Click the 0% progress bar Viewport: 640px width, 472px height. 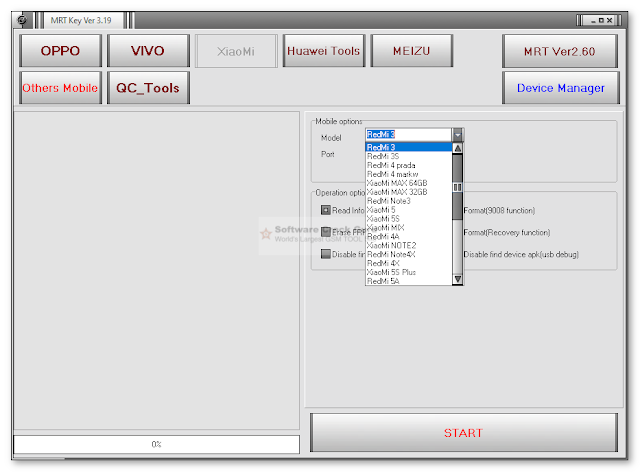pos(157,444)
